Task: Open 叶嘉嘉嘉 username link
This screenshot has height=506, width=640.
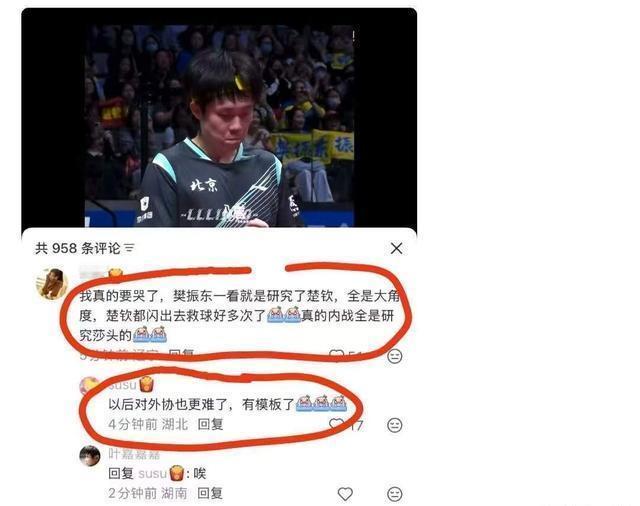Action: tap(134, 454)
